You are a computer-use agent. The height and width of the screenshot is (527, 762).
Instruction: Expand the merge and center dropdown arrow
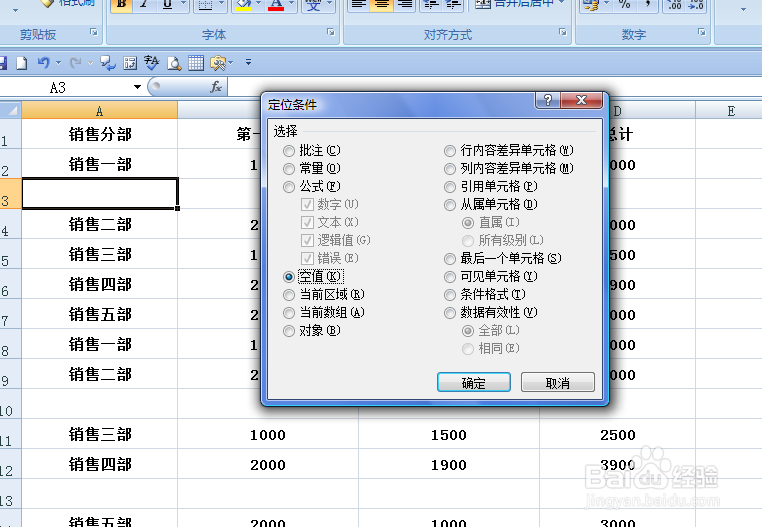562,3
